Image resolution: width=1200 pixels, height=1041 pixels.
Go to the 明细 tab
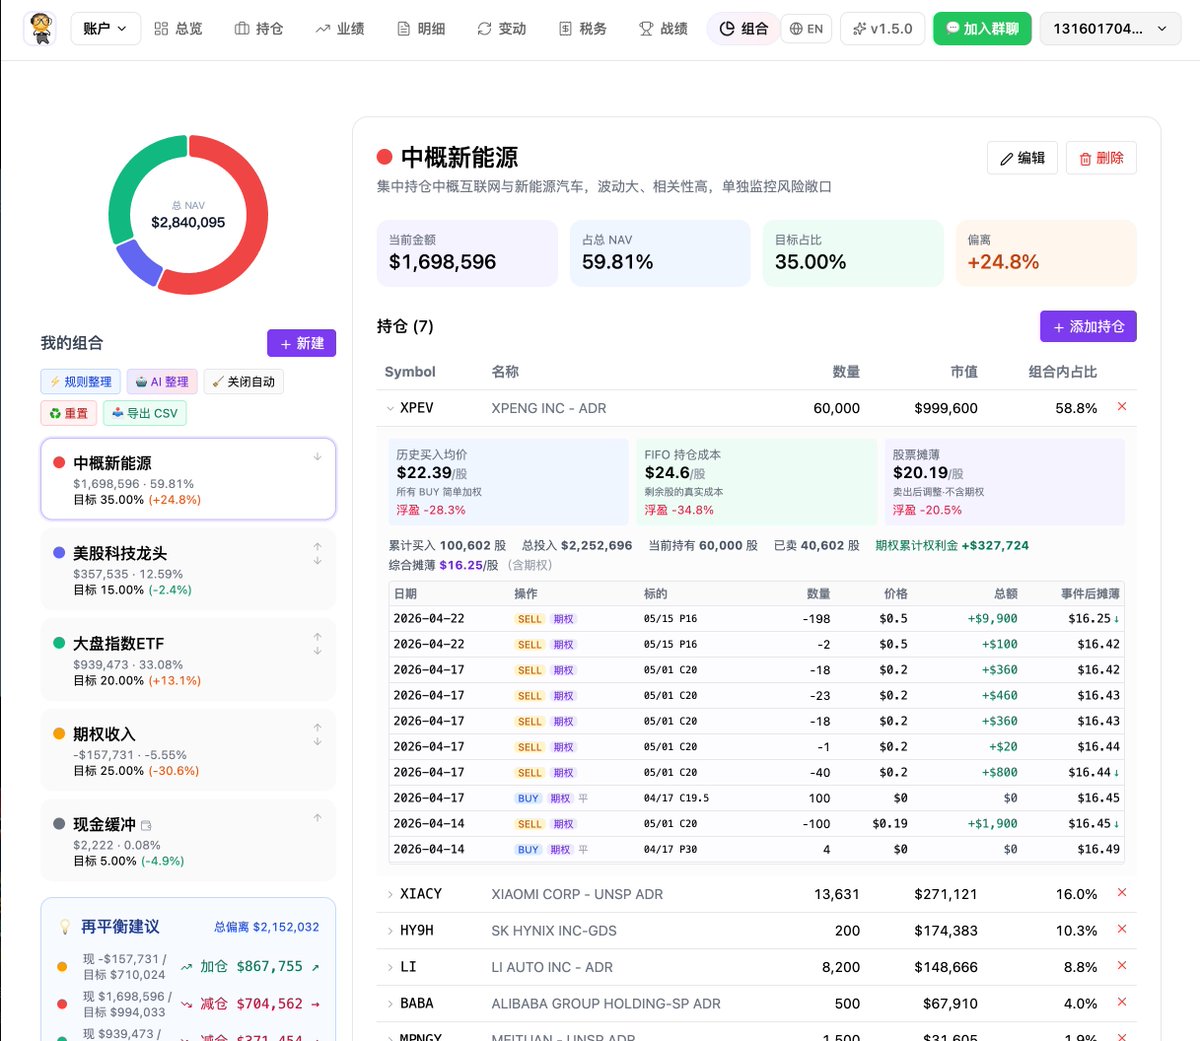(x=421, y=29)
